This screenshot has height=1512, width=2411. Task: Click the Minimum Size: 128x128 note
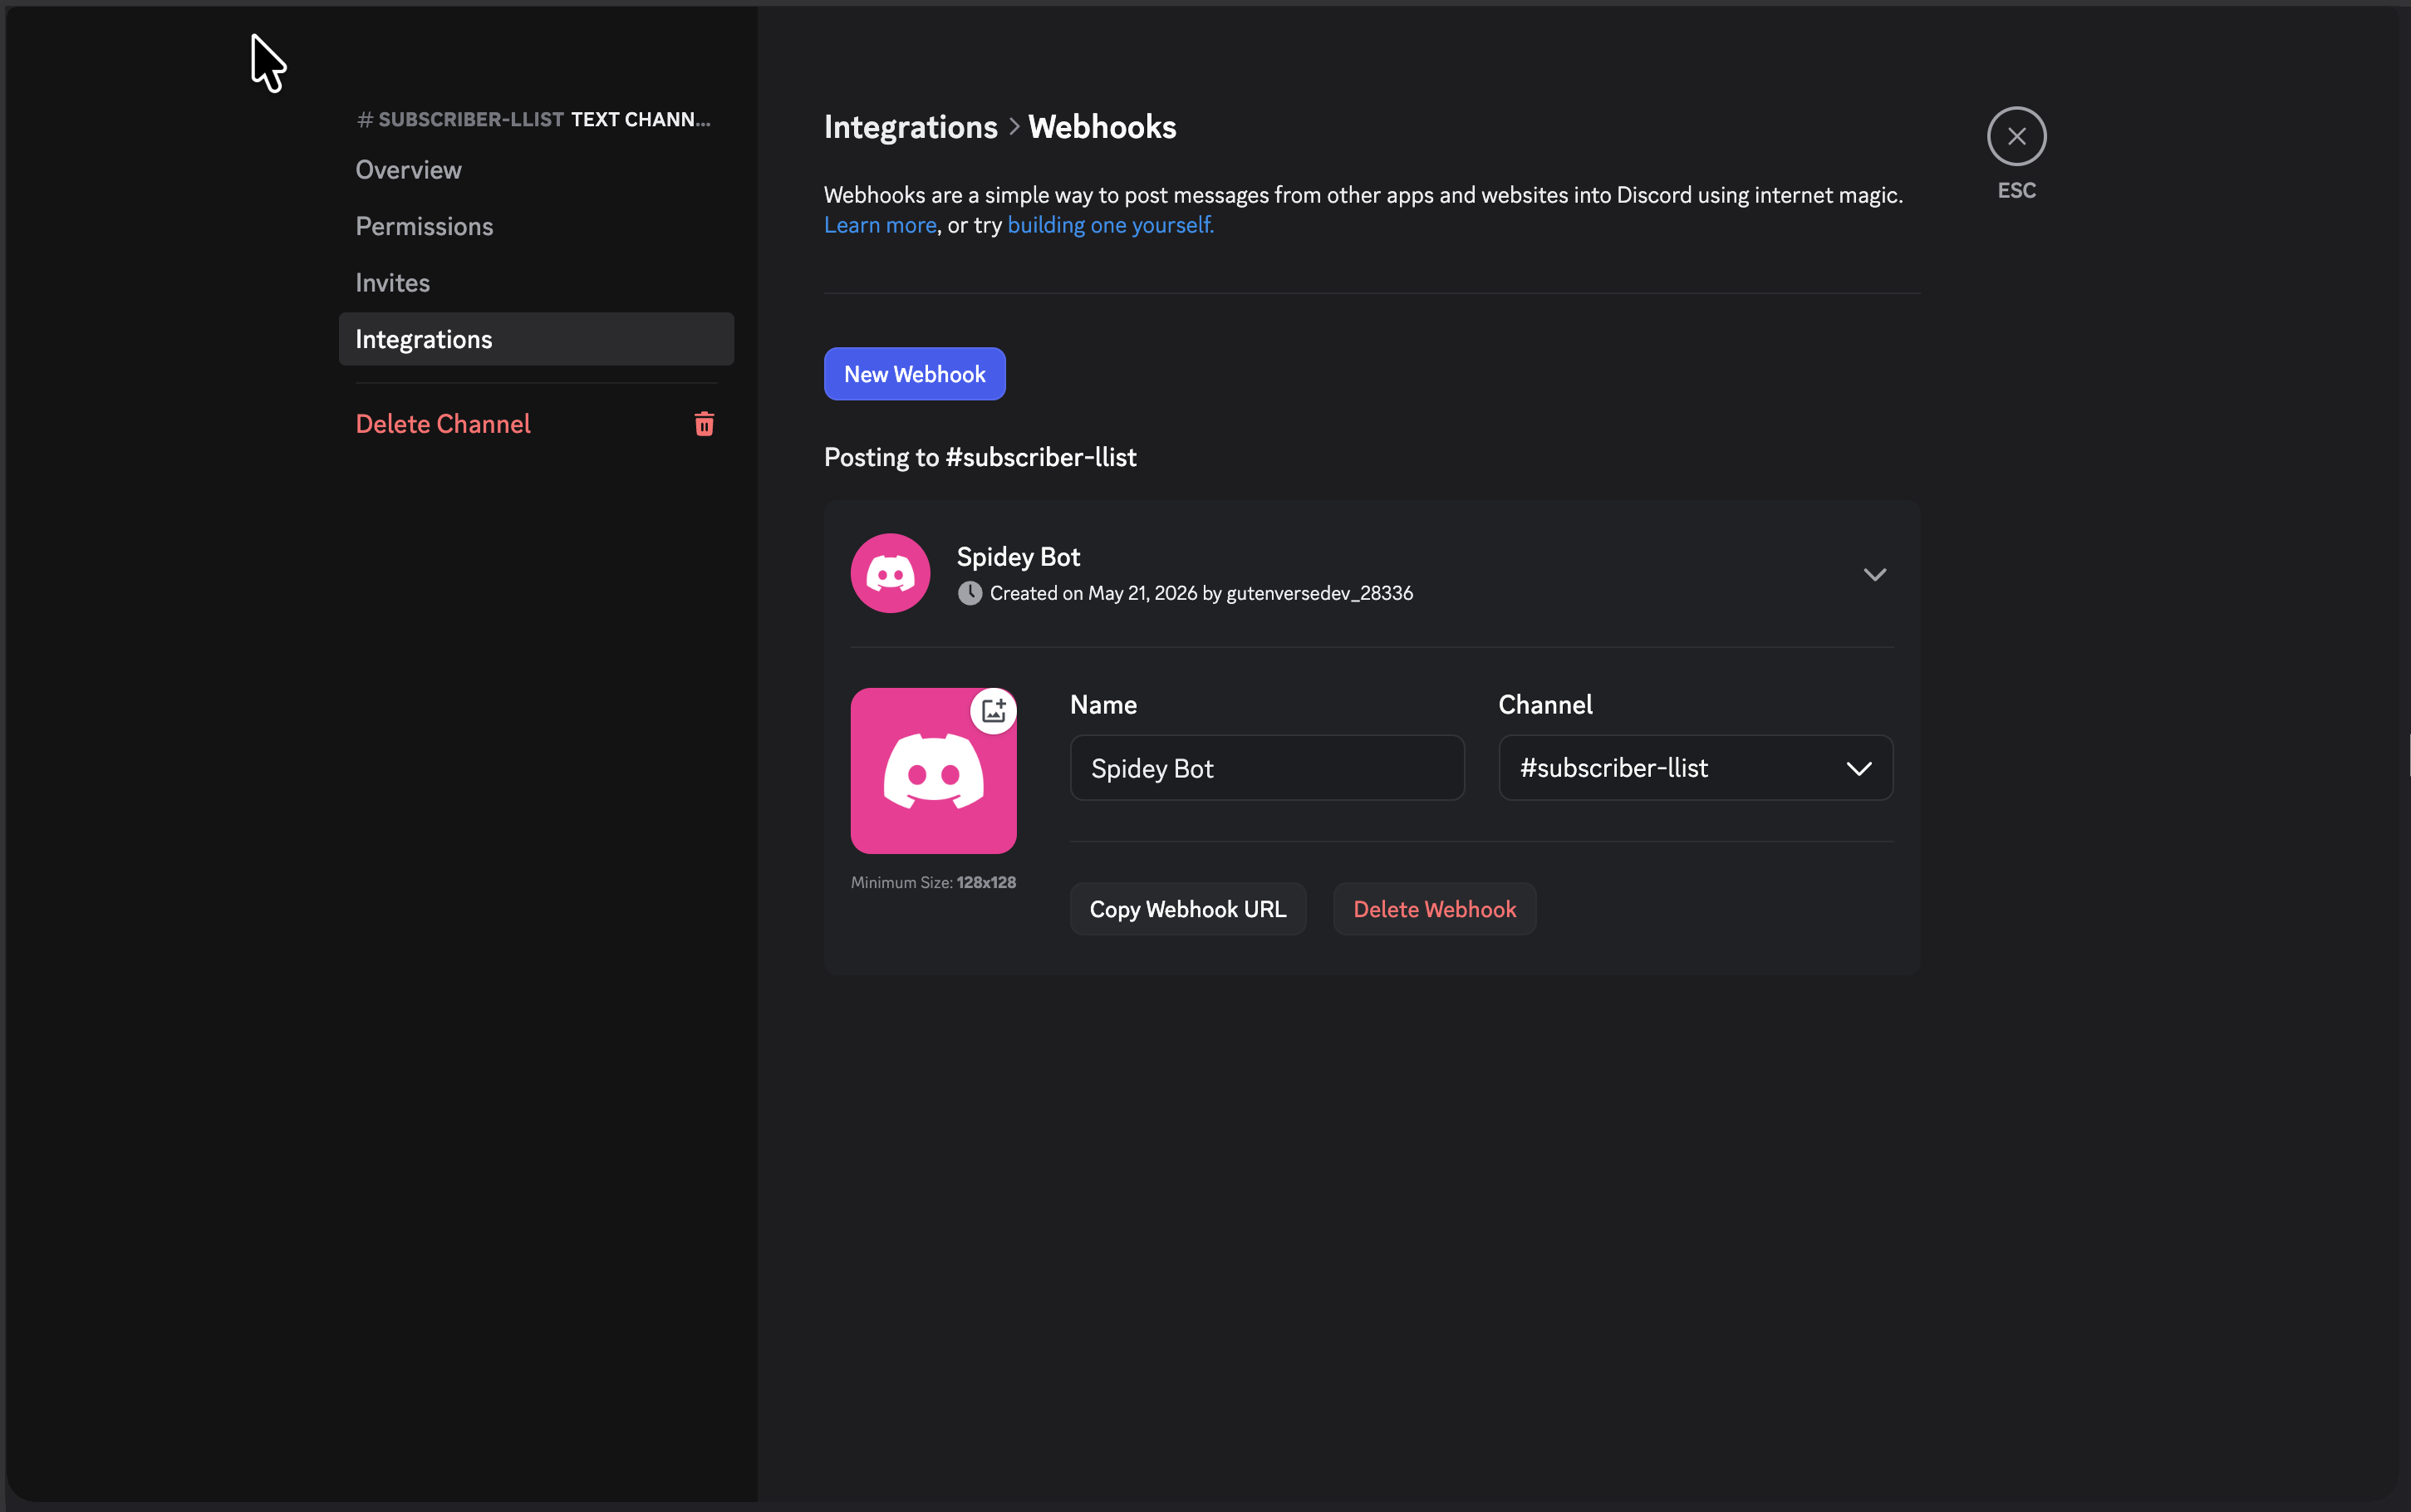click(933, 882)
